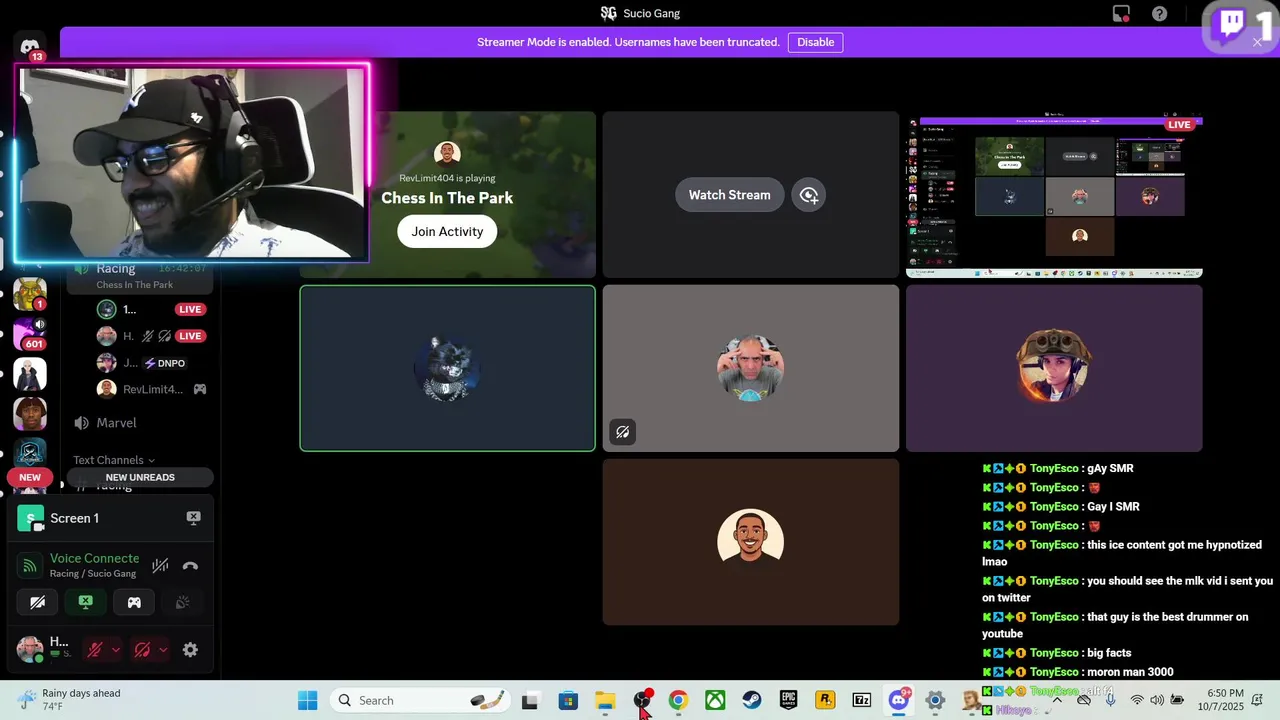
Task: Open the LIVE screen share preview tile
Action: [1054, 195]
